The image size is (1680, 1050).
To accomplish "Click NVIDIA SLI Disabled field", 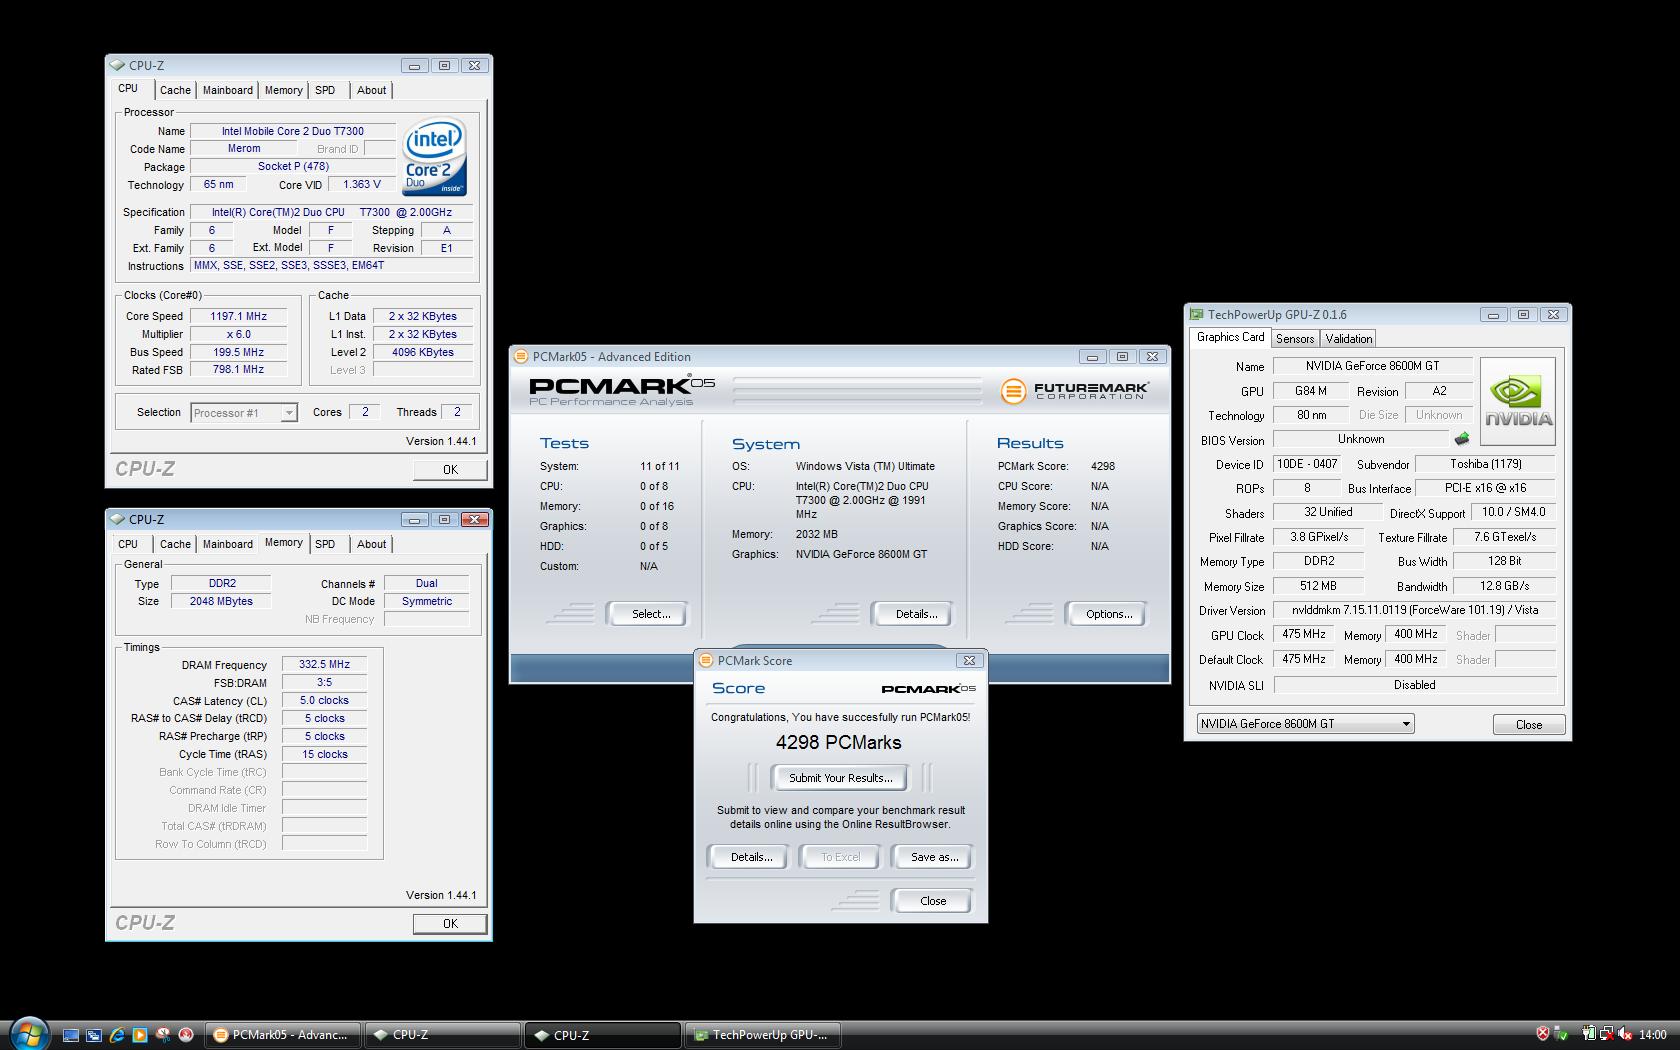I will pos(1414,685).
